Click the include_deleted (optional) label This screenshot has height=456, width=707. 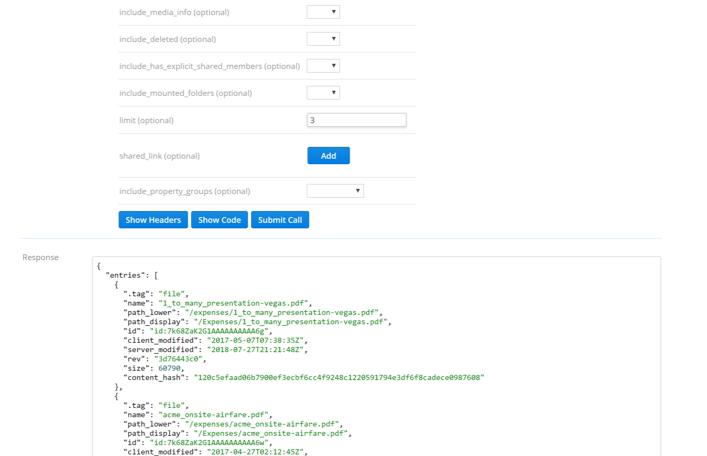coord(167,39)
